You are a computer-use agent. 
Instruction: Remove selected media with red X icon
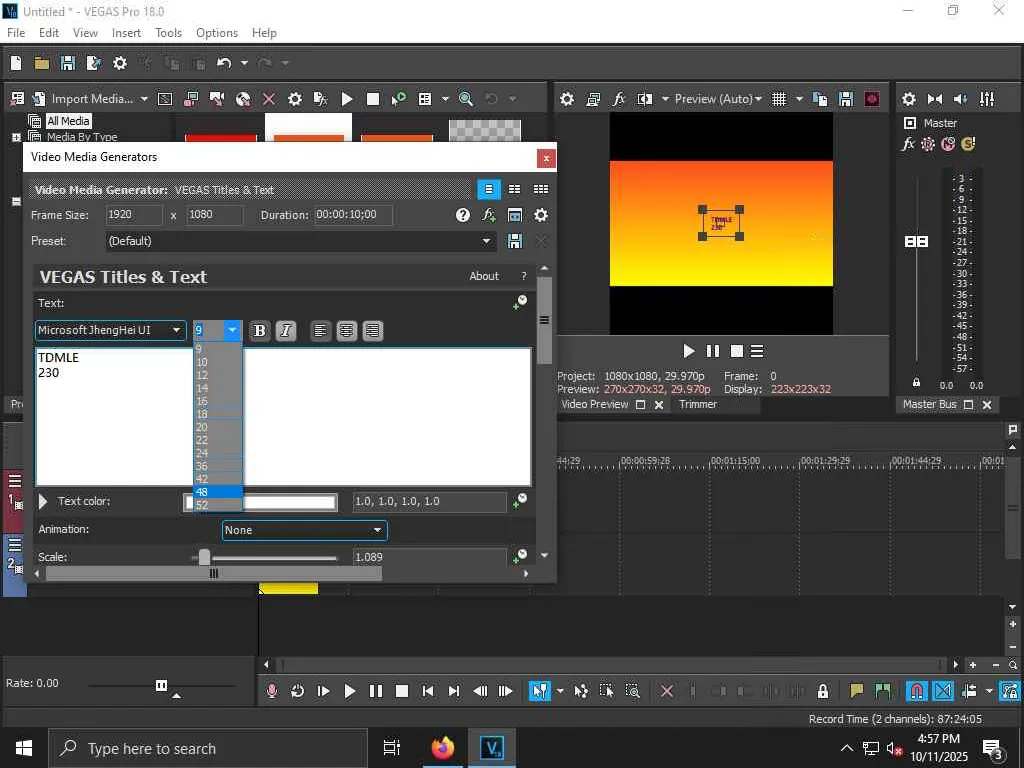[268, 99]
